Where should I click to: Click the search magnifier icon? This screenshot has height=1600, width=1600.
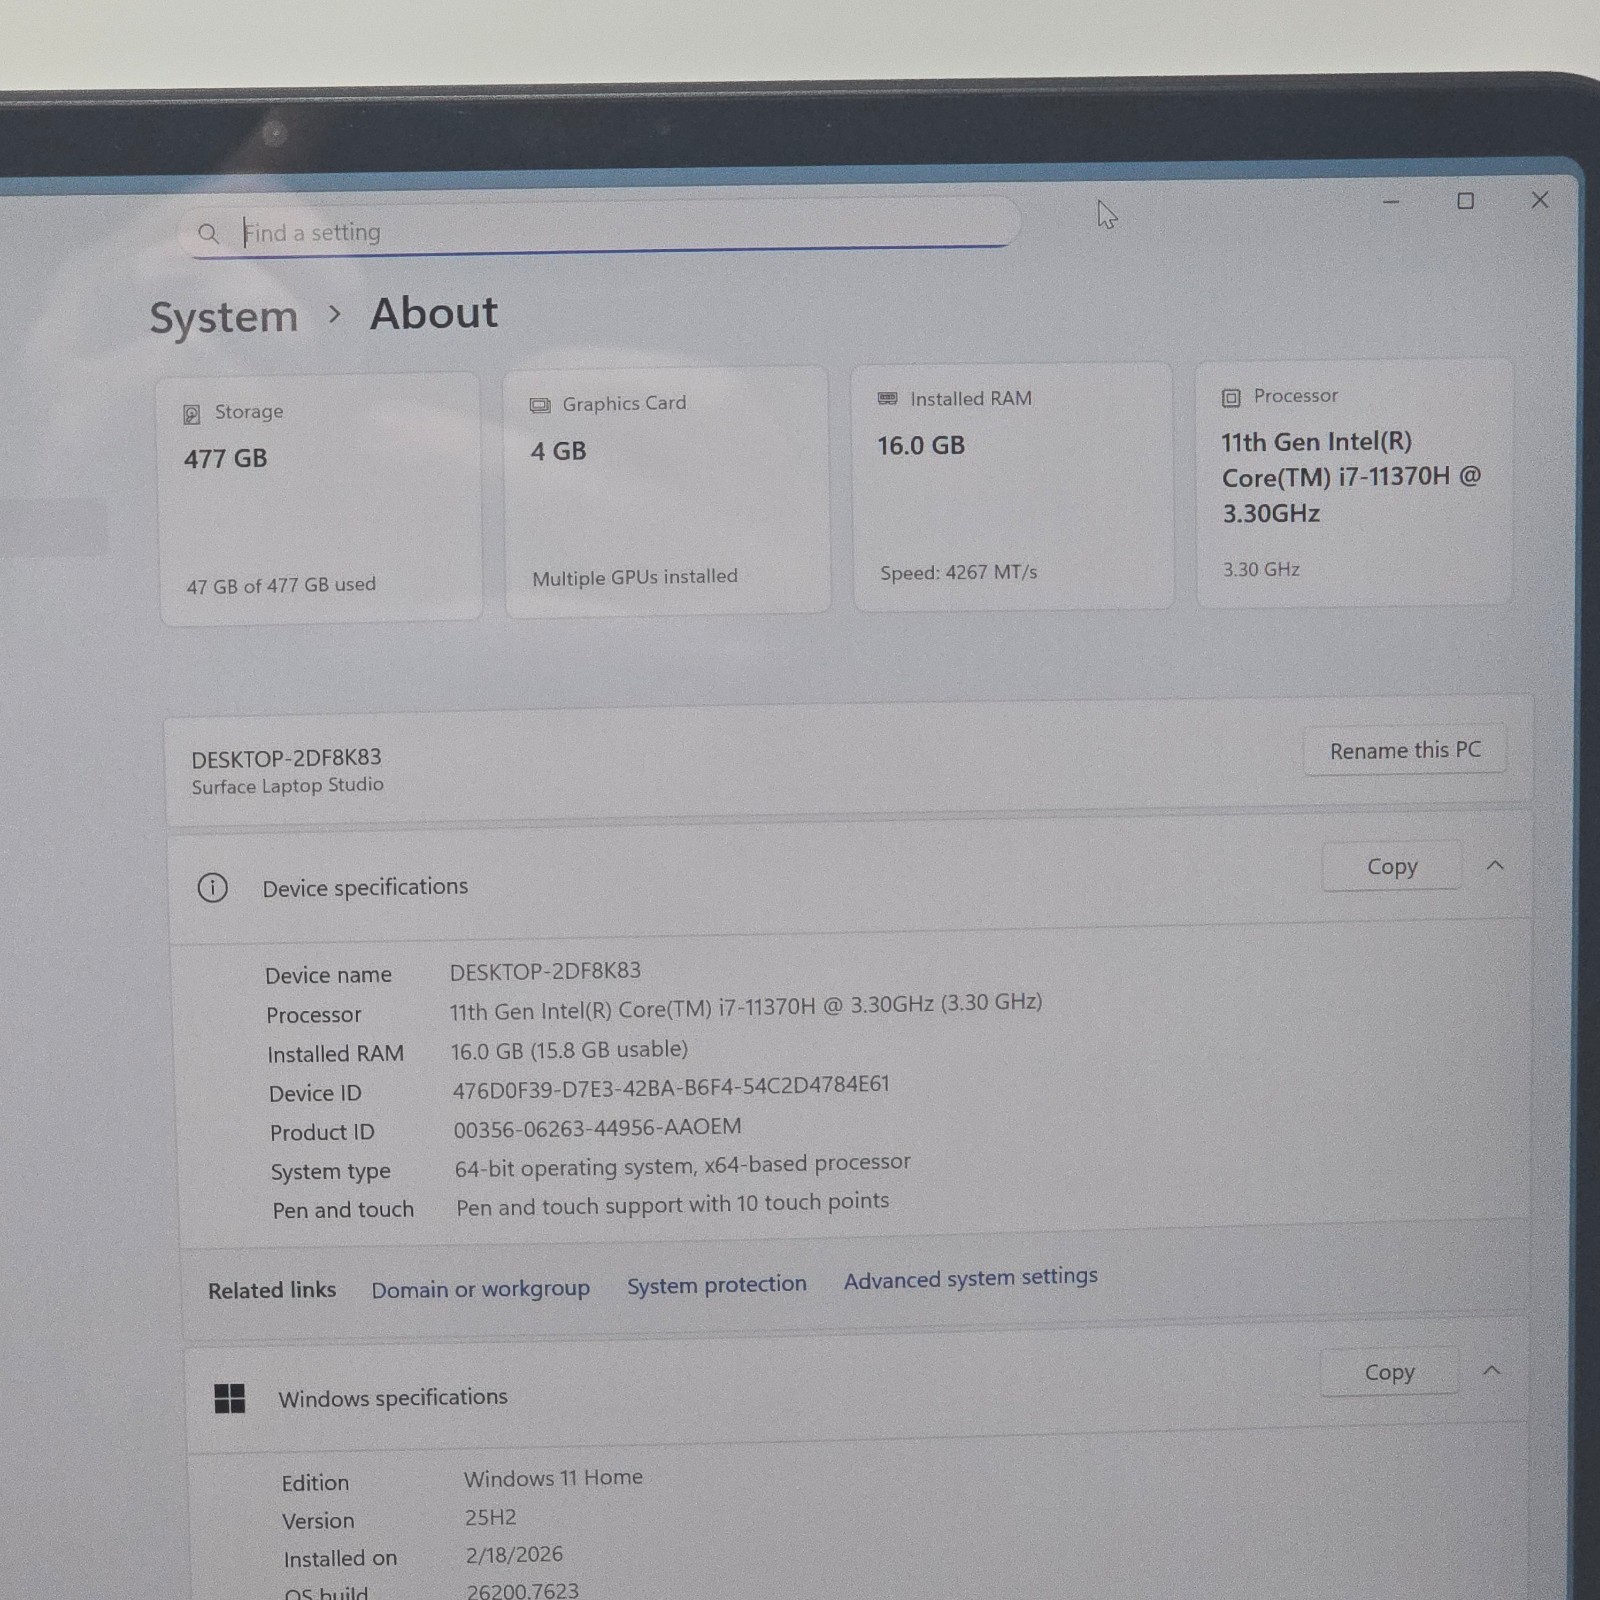pyautogui.click(x=208, y=234)
